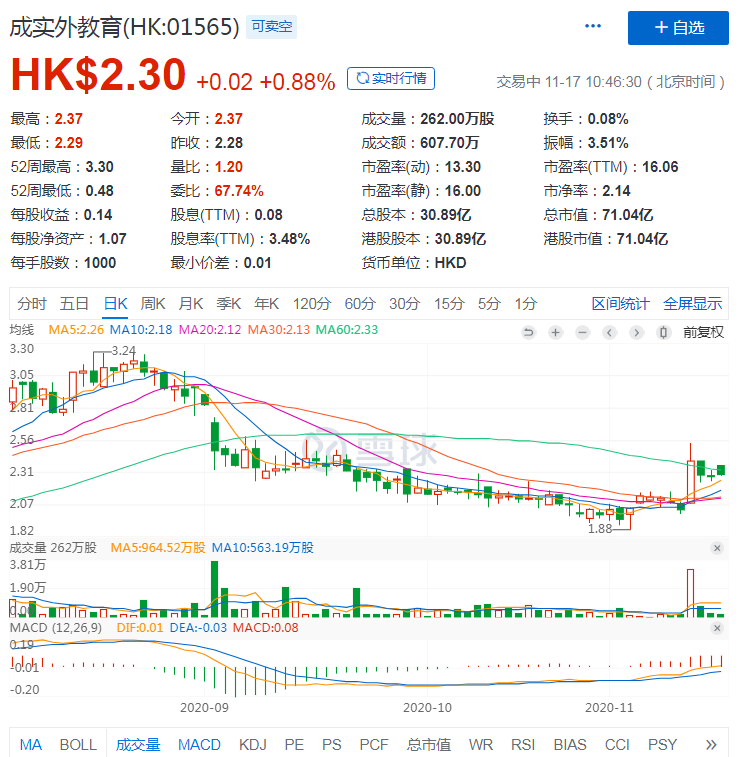The height and width of the screenshot is (757, 738).
Task: Toggle the PSY indicator
Action: [x=662, y=744]
